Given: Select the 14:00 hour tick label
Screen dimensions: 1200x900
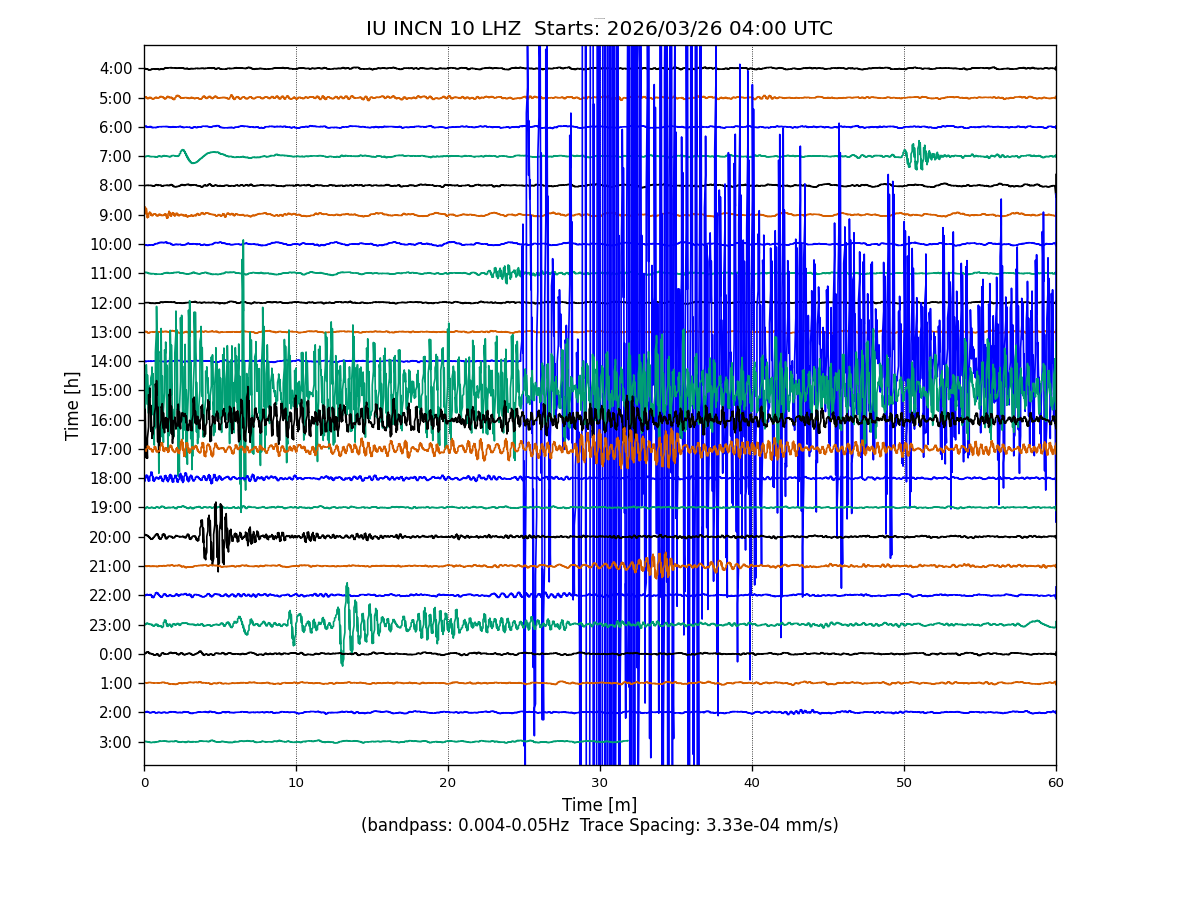Looking at the screenshot, I should (113, 362).
